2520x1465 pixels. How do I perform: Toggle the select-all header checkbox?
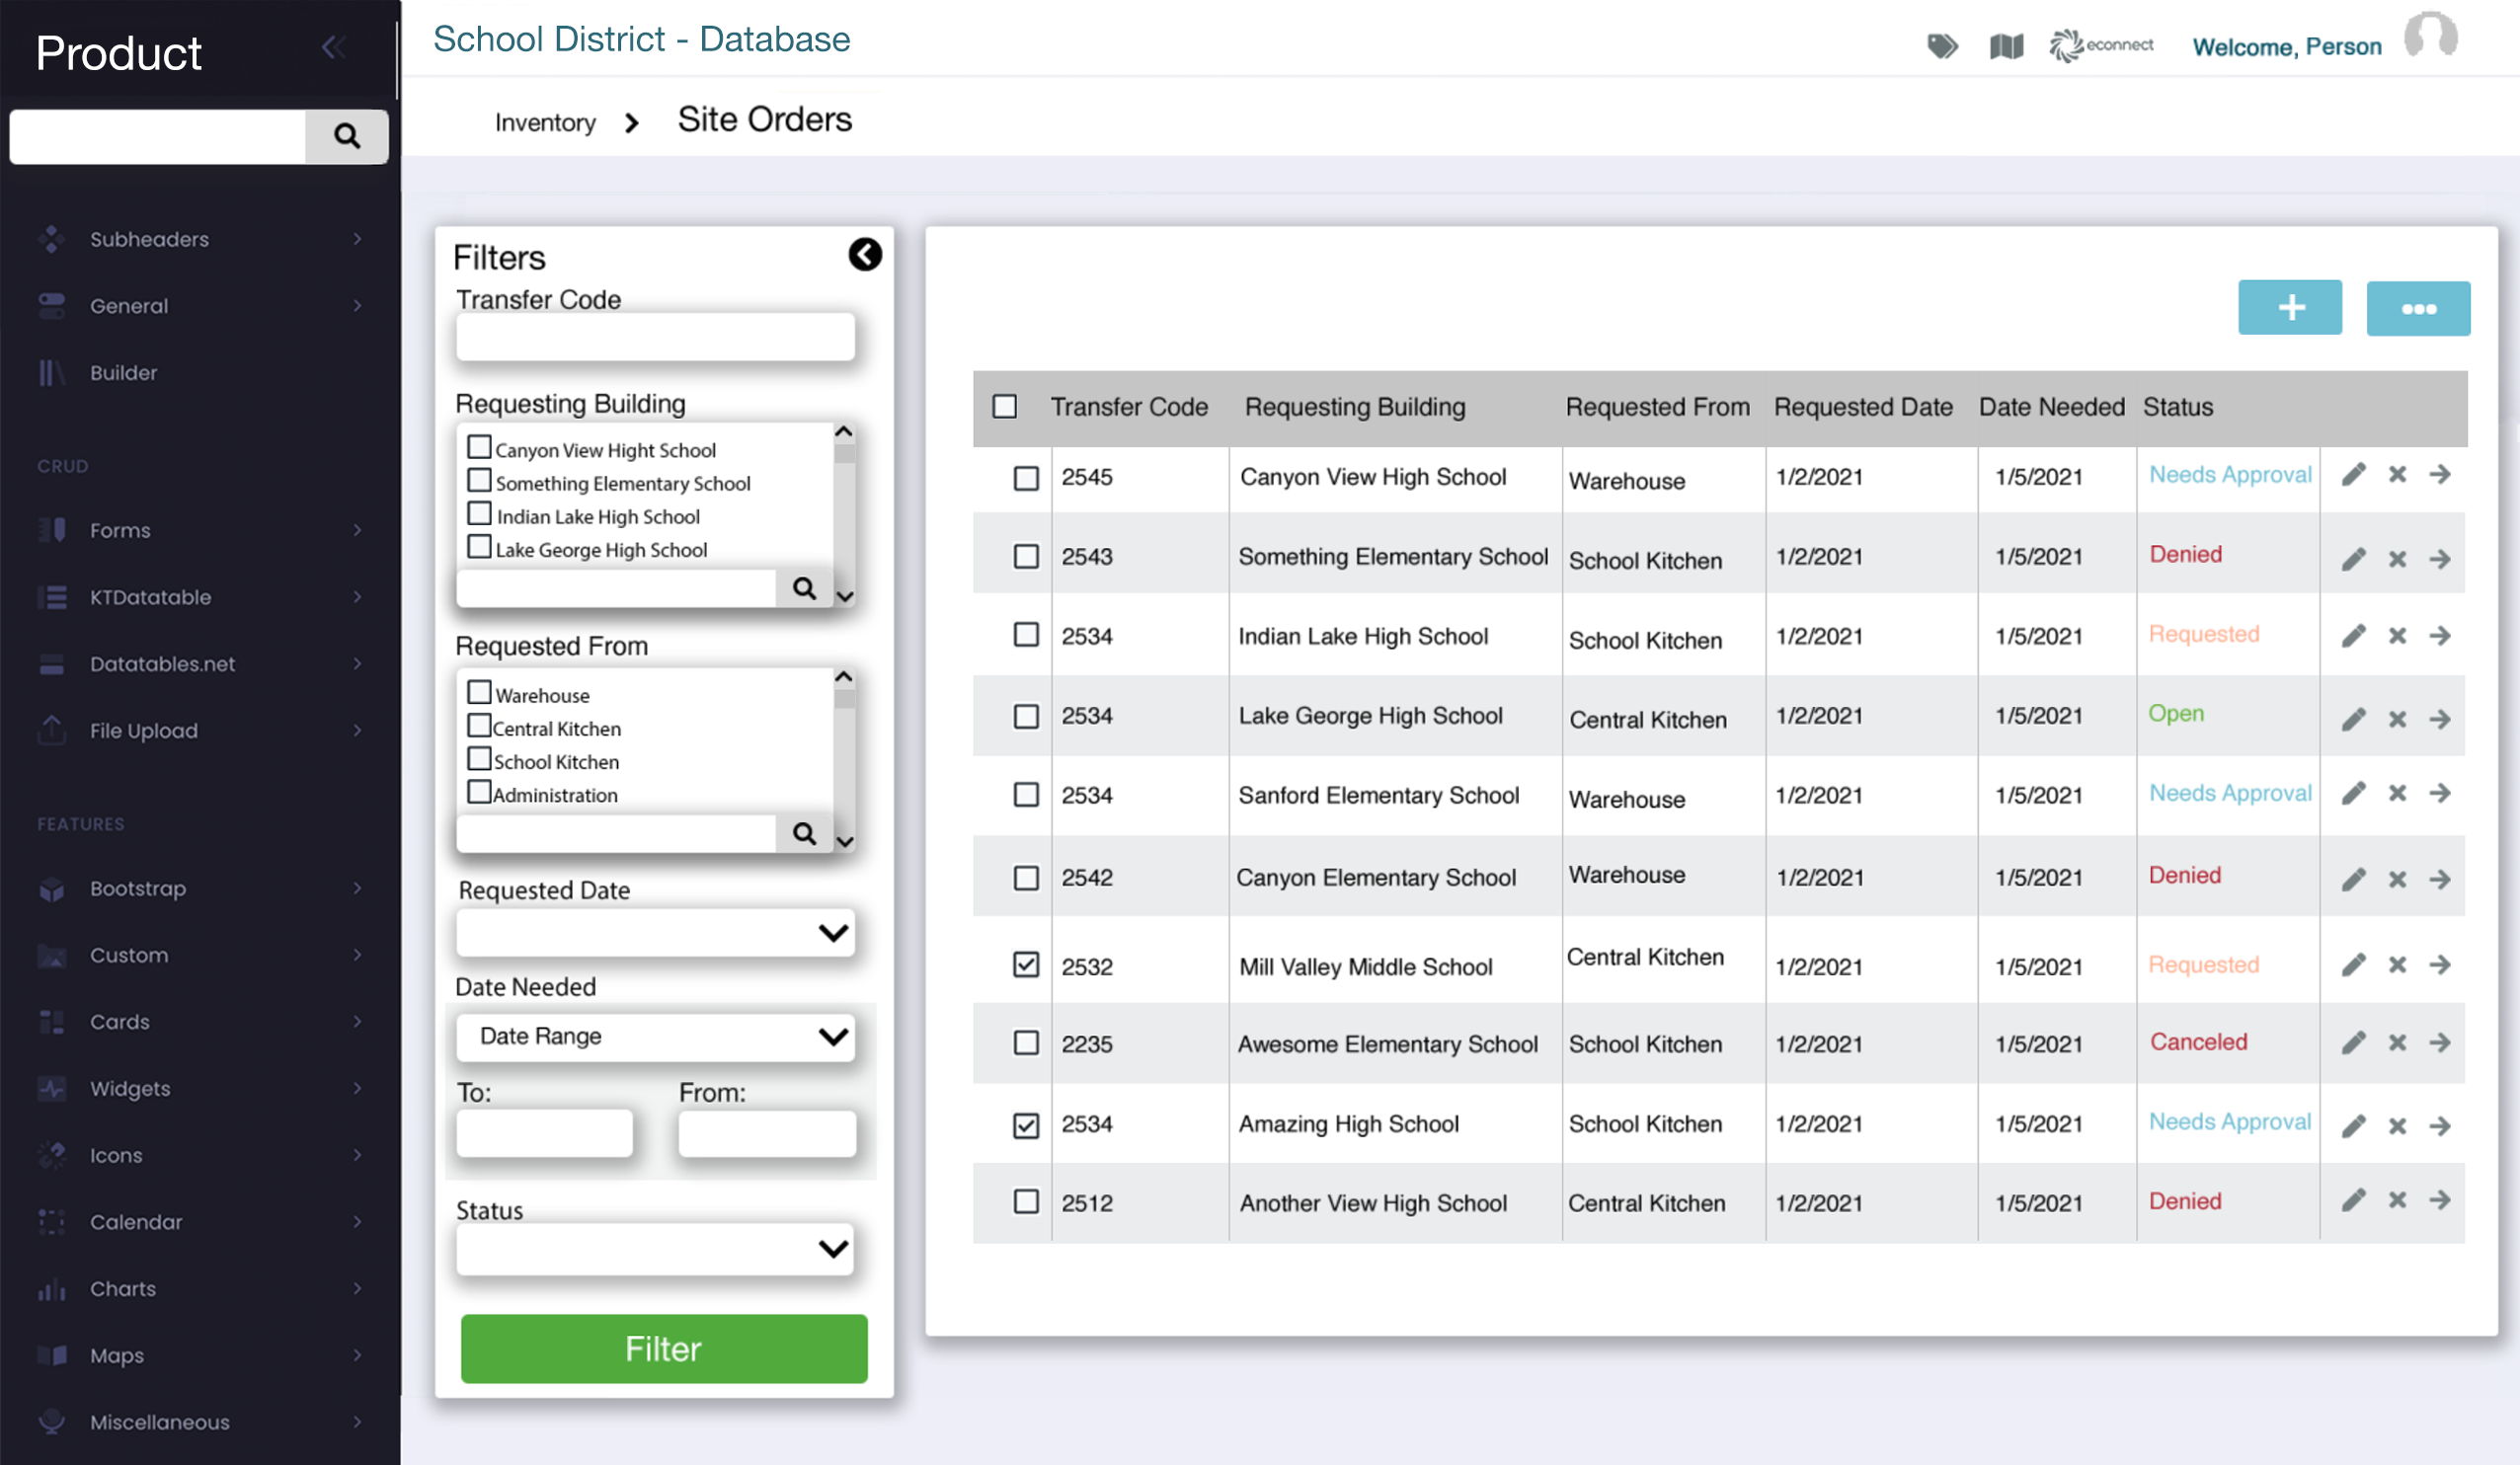(x=1004, y=407)
